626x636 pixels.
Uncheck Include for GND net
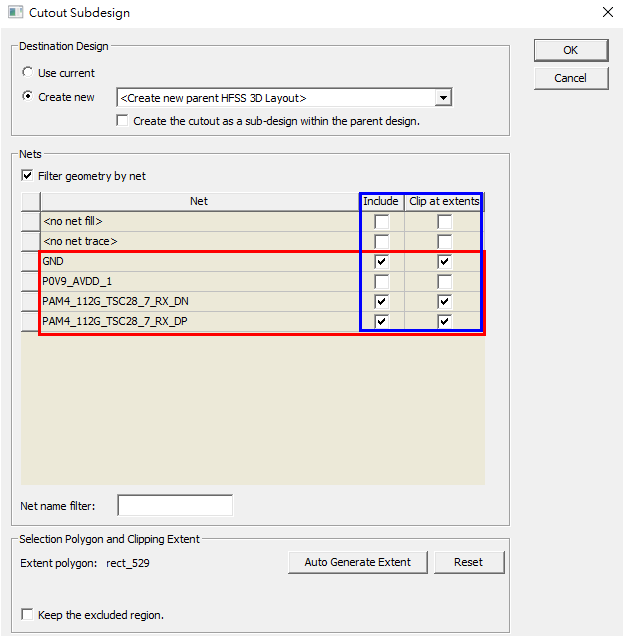coord(381,262)
